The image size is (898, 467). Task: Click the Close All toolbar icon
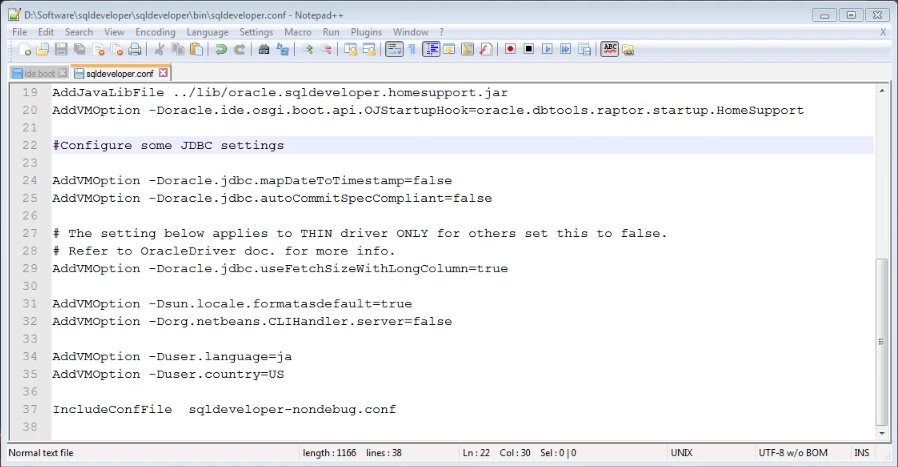point(117,50)
